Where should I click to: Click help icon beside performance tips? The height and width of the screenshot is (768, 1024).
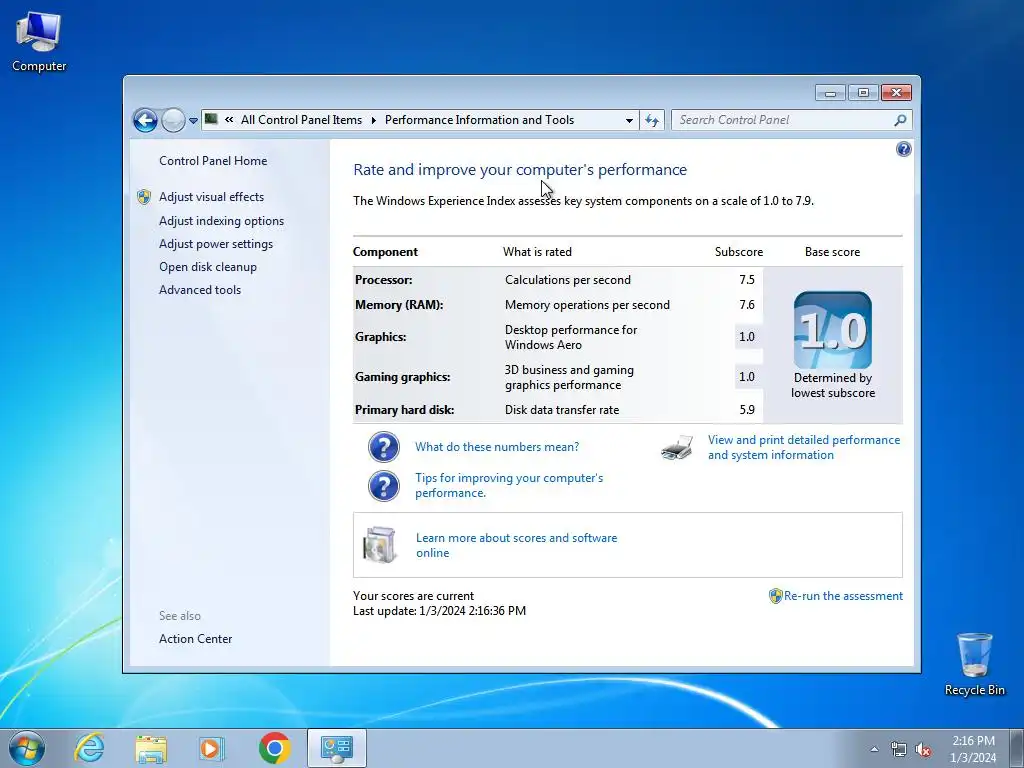coord(384,486)
